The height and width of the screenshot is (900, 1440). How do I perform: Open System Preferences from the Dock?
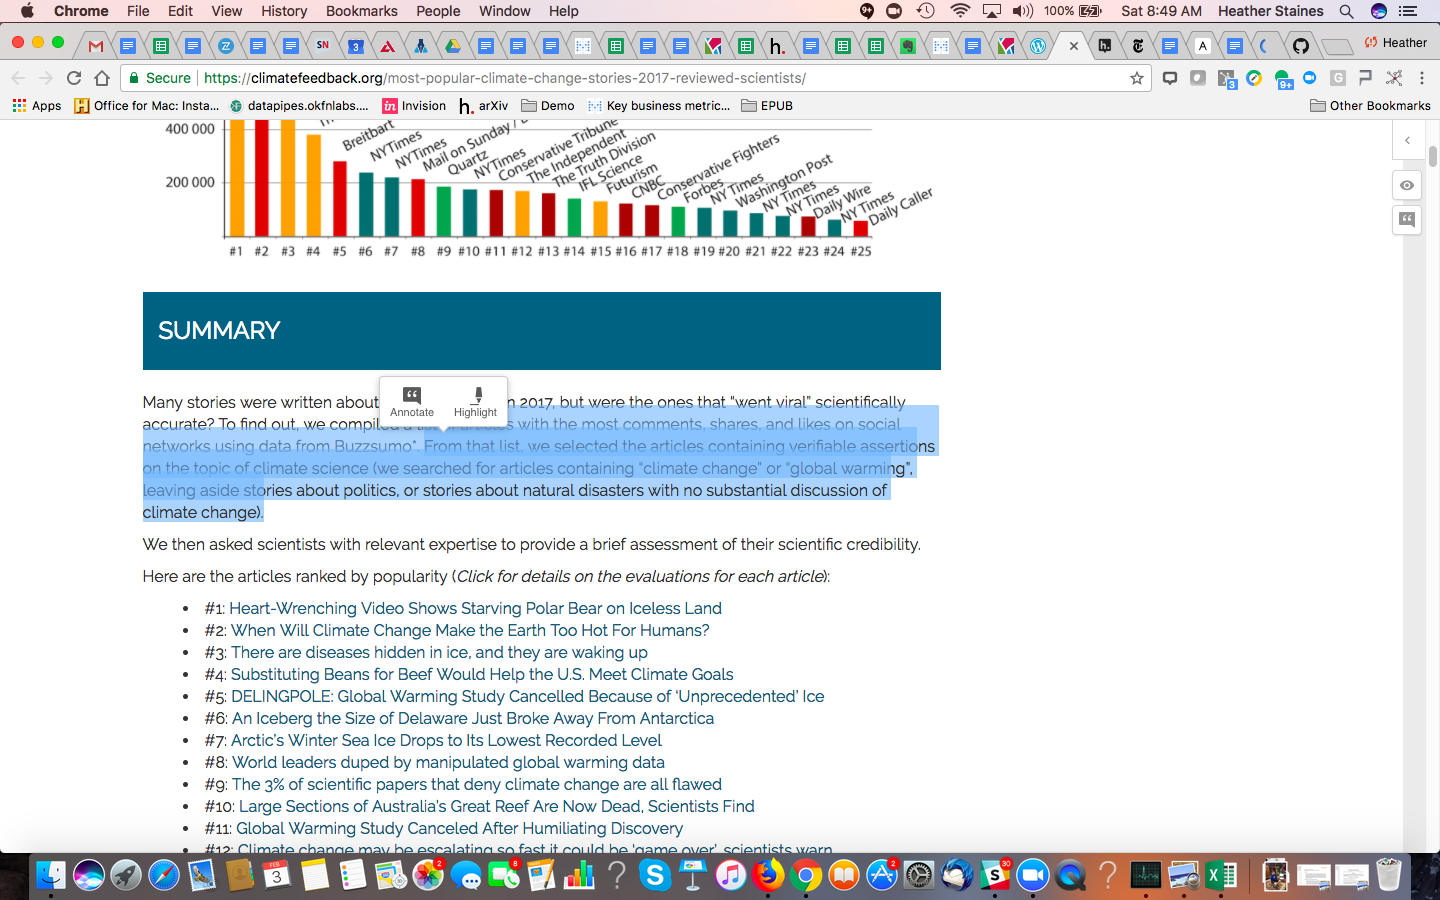coord(919,876)
